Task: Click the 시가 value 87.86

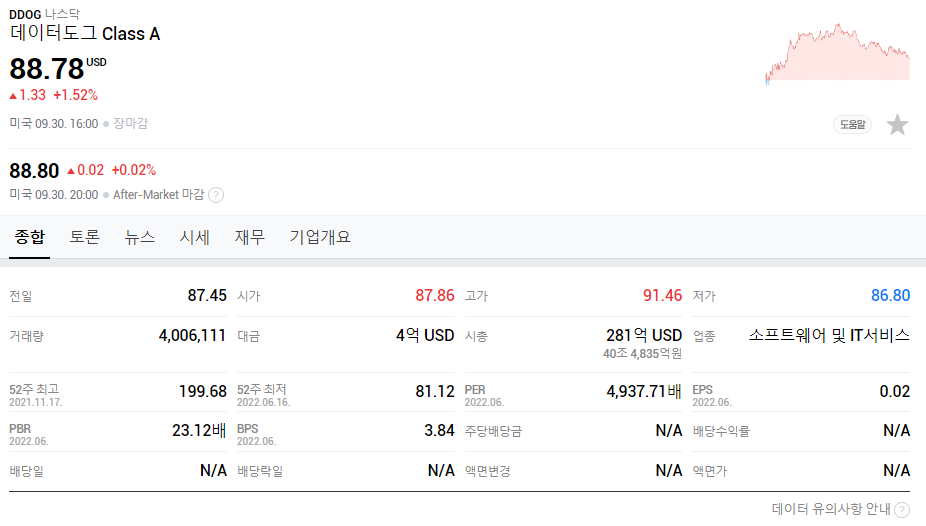Action: coord(435,295)
